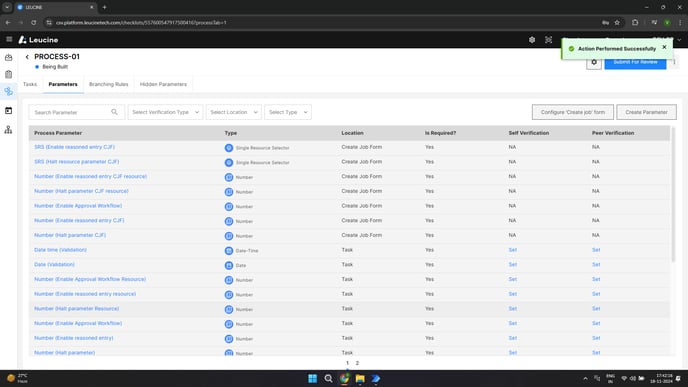Open the hierarchy icon in left sidebar
Viewport: 688px width, 387px height.
[8, 129]
